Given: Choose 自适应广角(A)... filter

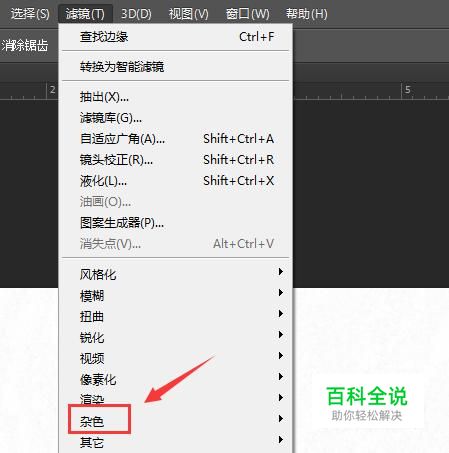Looking at the screenshot, I should [x=176, y=139].
